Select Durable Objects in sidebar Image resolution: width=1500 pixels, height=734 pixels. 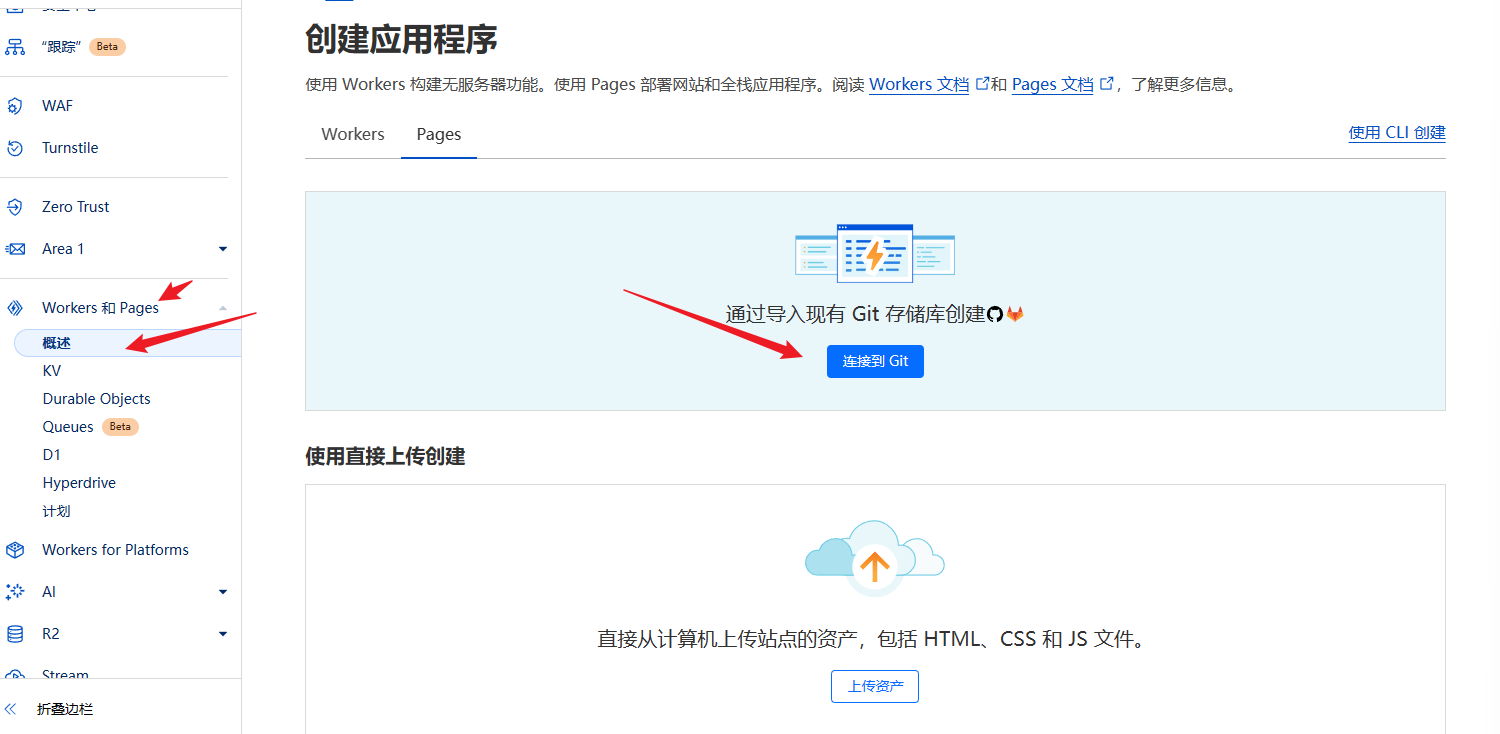pos(96,399)
